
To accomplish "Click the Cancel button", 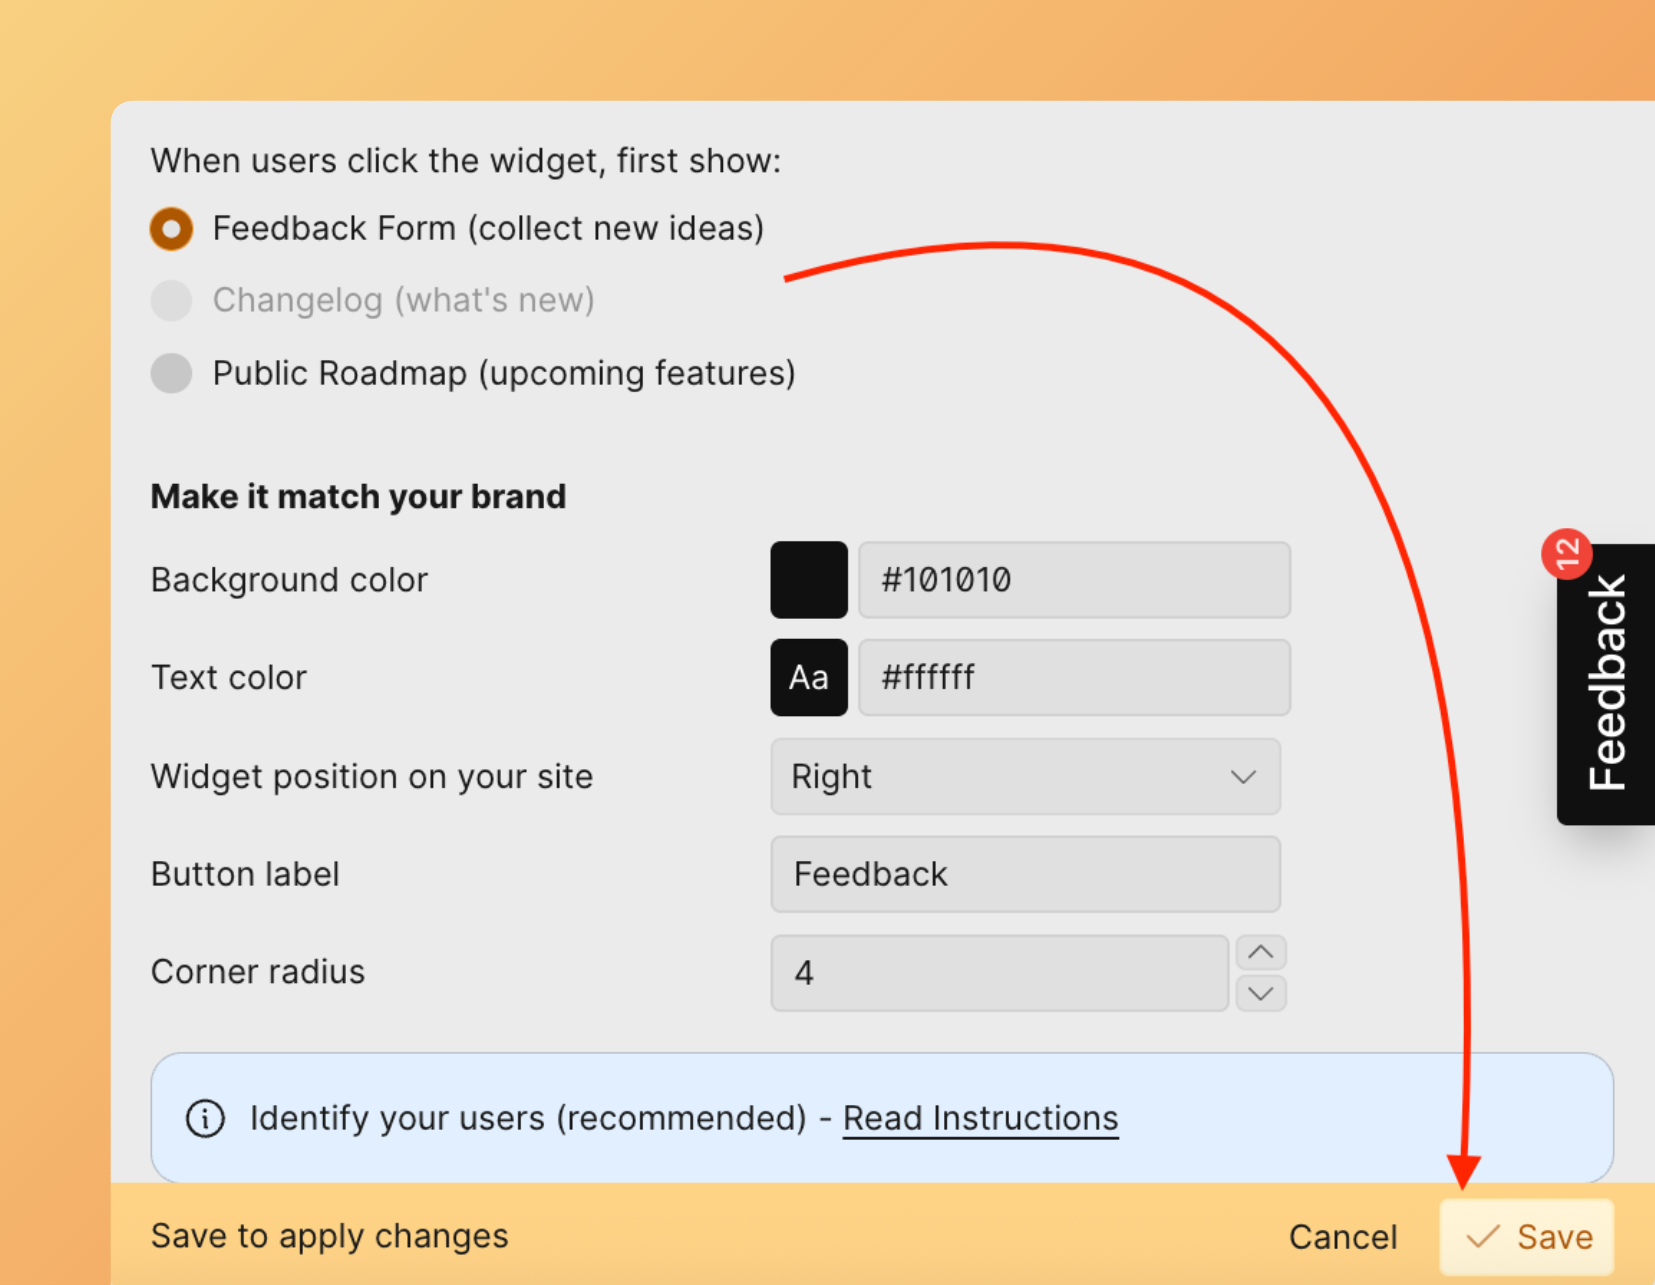I will [1343, 1236].
